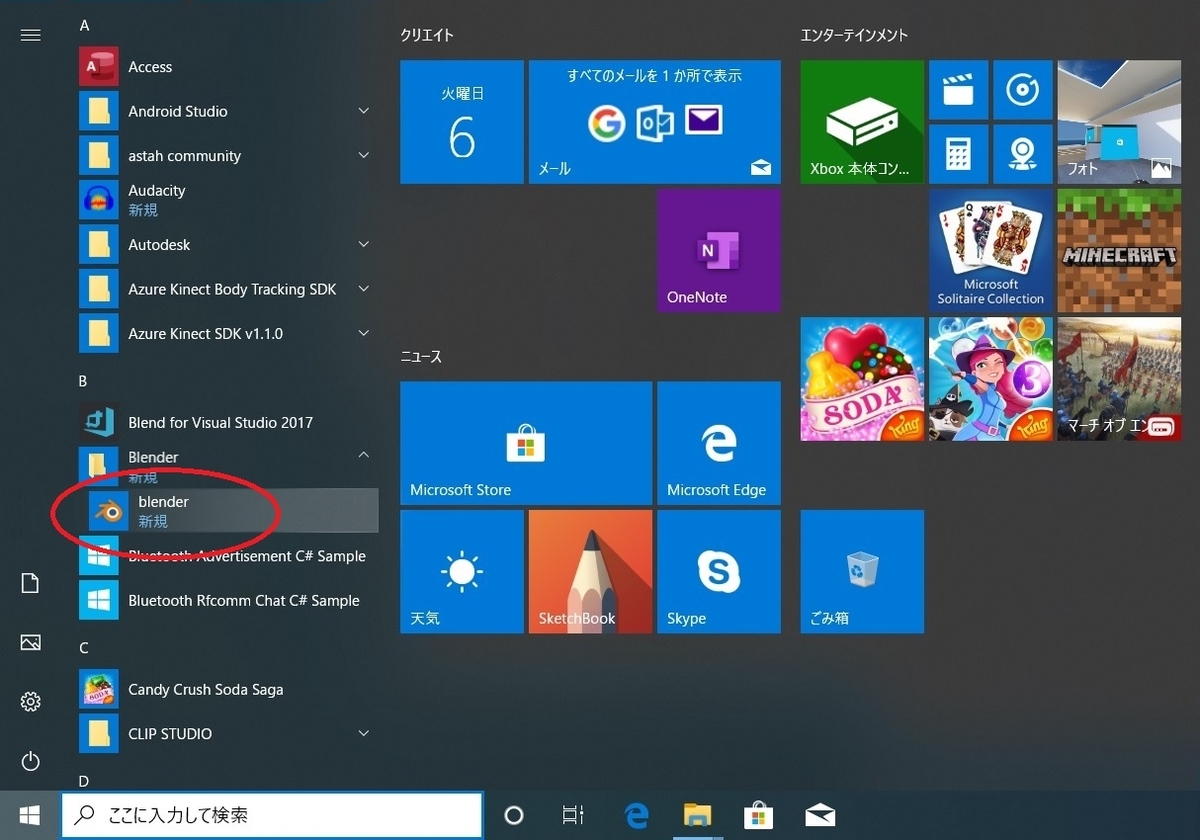Open the Bubble Witch 3 tile
1200x840 pixels.
click(x=990, y=379)
